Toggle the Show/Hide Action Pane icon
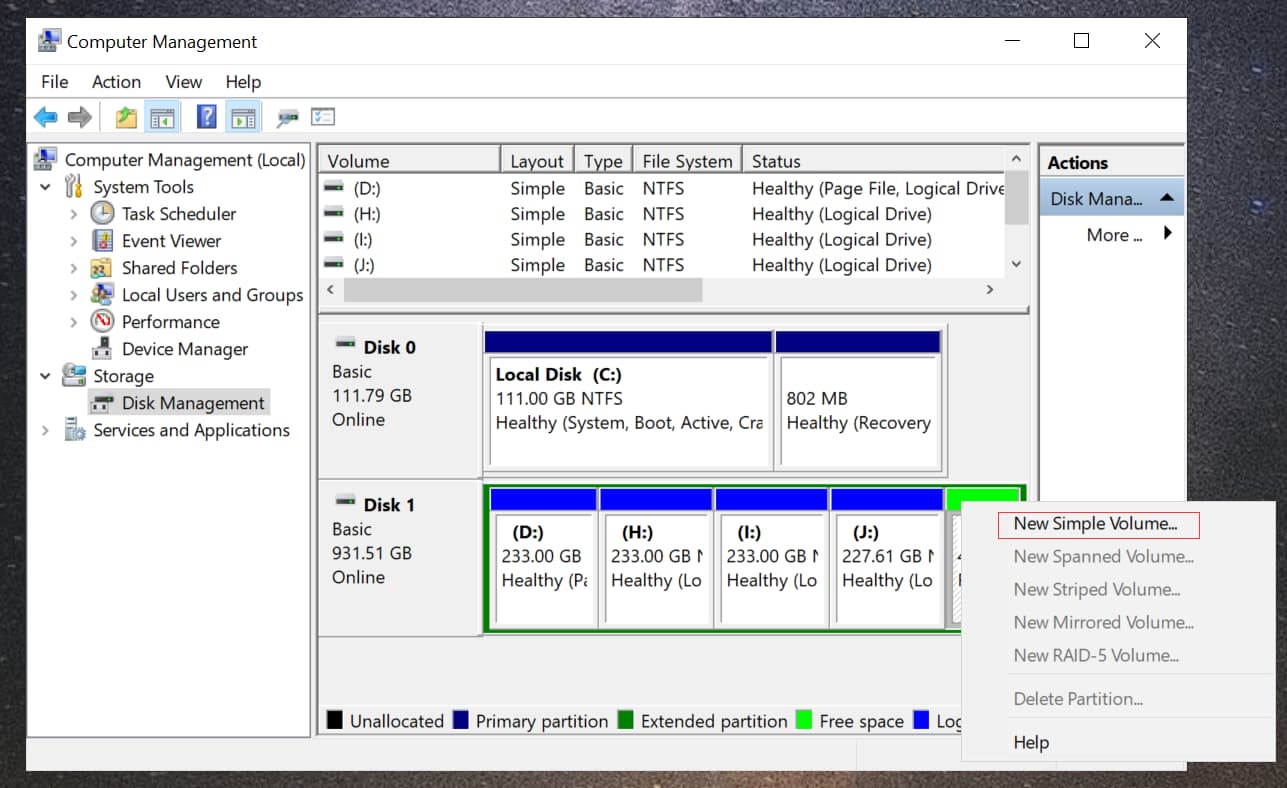Viewport: 1287px width, 788px height. click(x=243, y=117)
